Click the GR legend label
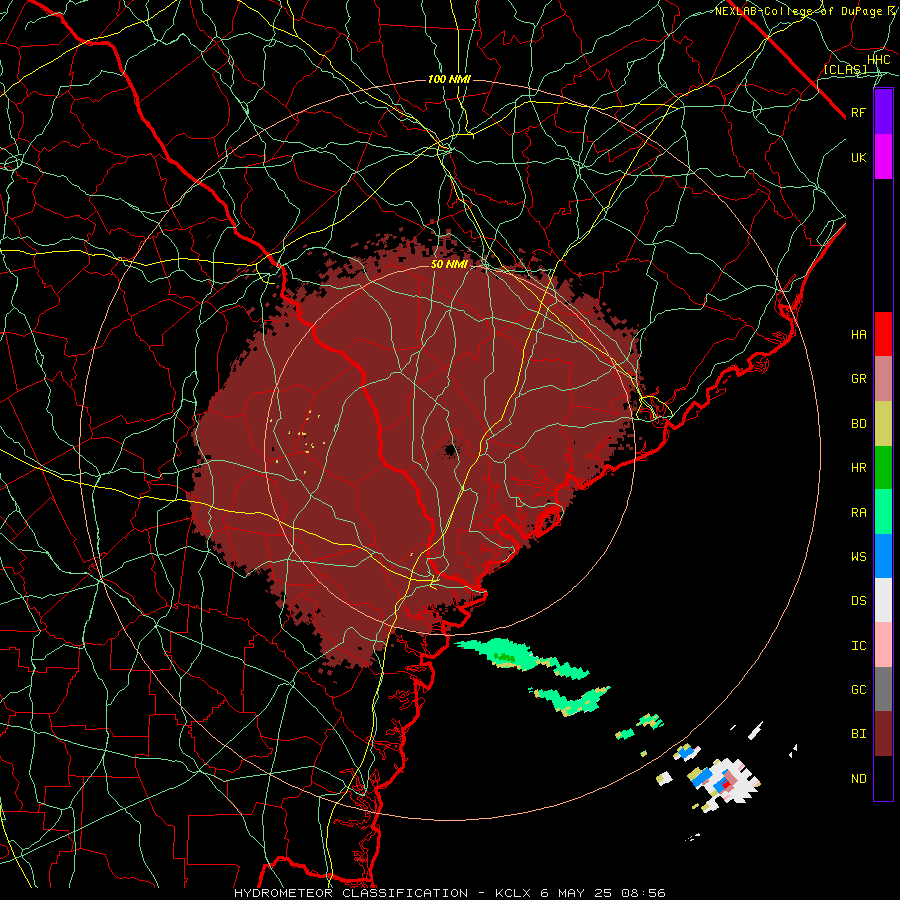900x900 pixels. (x=859, y=379)
